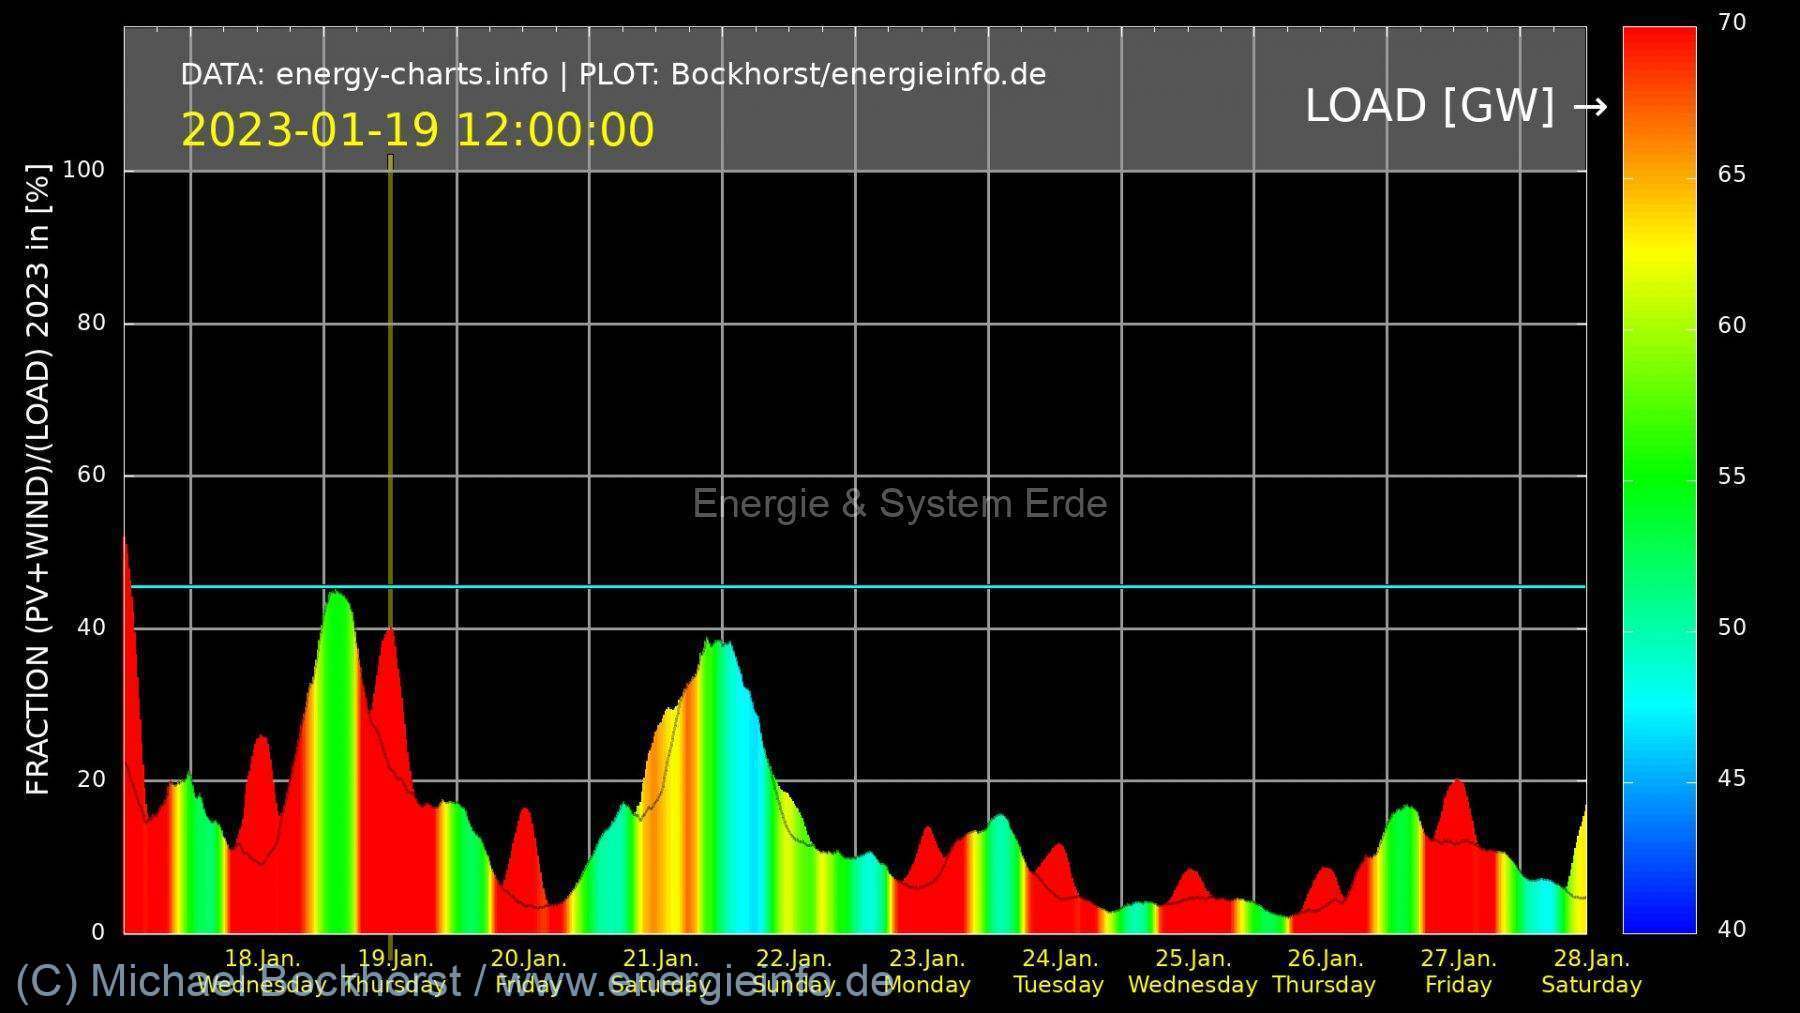1800x1013 pixels.
Task: Select the 25.Jan. Wednesday date label
Action: point(1192,971)
